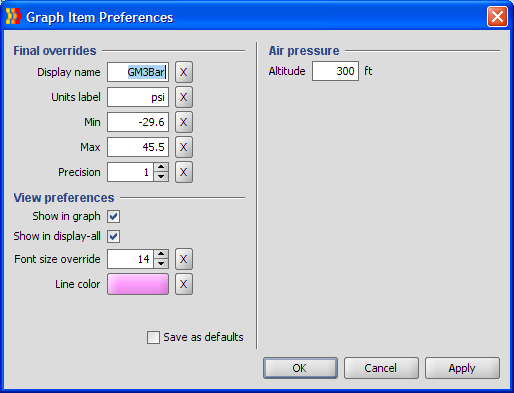Reset the Max value with X
514x393 pixels.
184,147
